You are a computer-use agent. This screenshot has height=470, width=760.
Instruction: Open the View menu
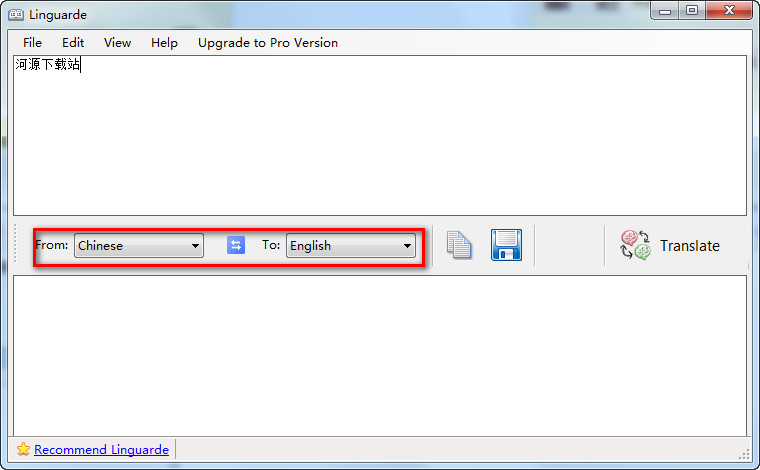click(117, 43)
